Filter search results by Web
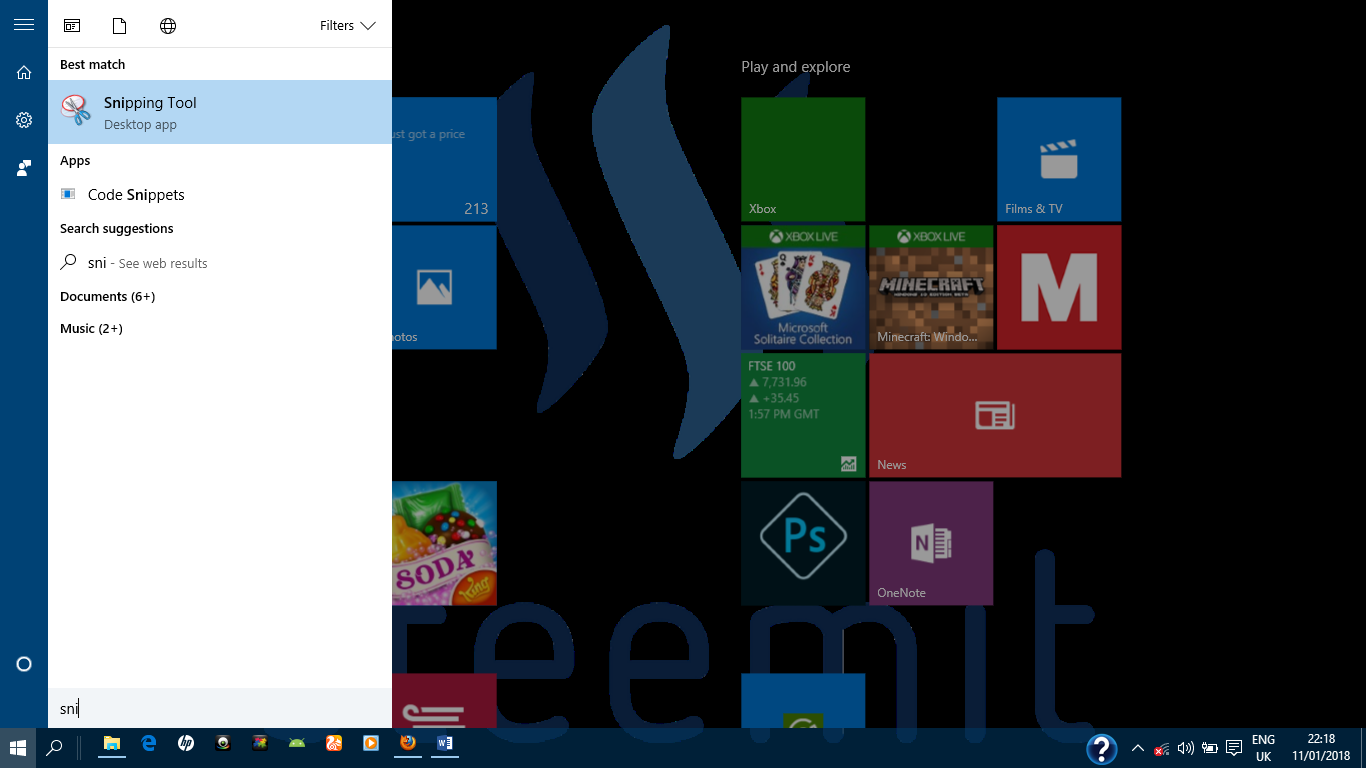This screenshot has height=768, width=1366. pyautogui.click(x=168, y=26)
